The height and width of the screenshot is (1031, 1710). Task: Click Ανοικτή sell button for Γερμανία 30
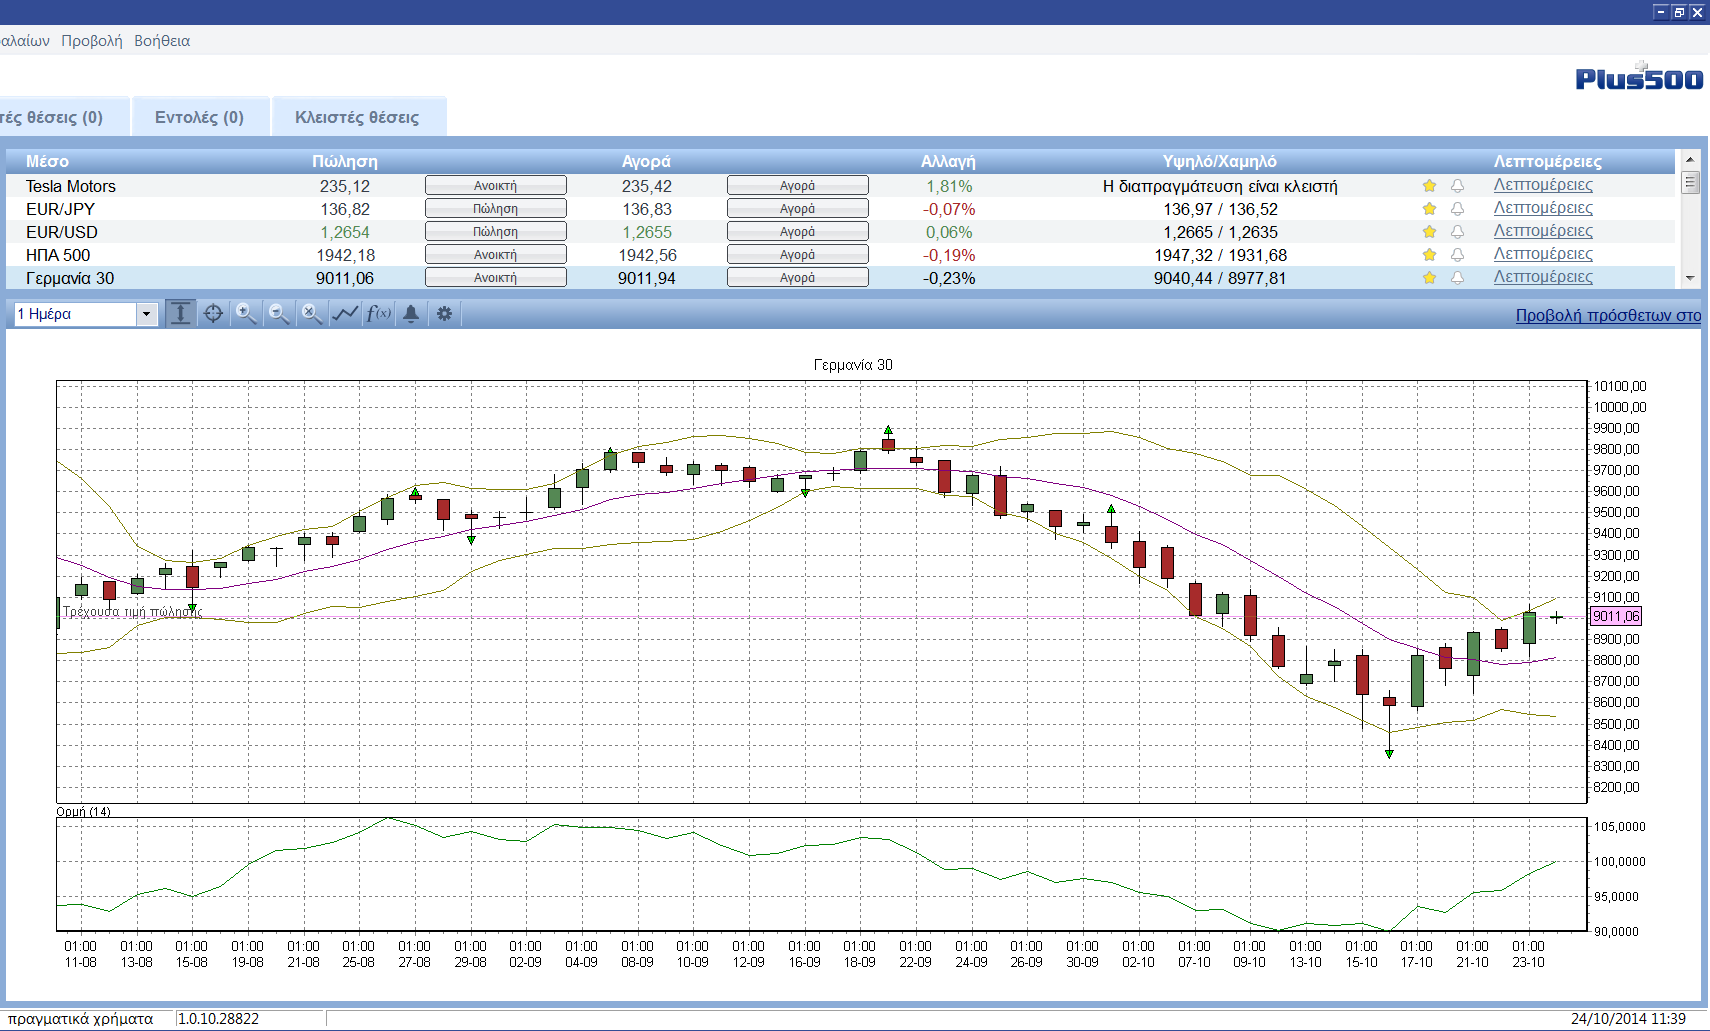(x=496, y=278)
